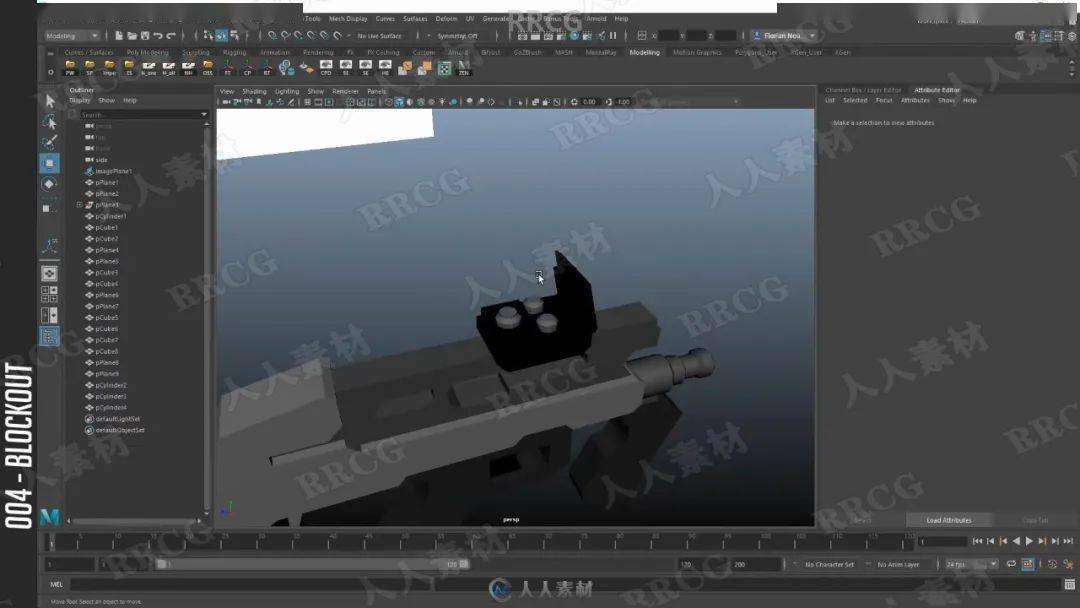
Task: Choose the Paint selection brush tool
Action: point(50,142)
